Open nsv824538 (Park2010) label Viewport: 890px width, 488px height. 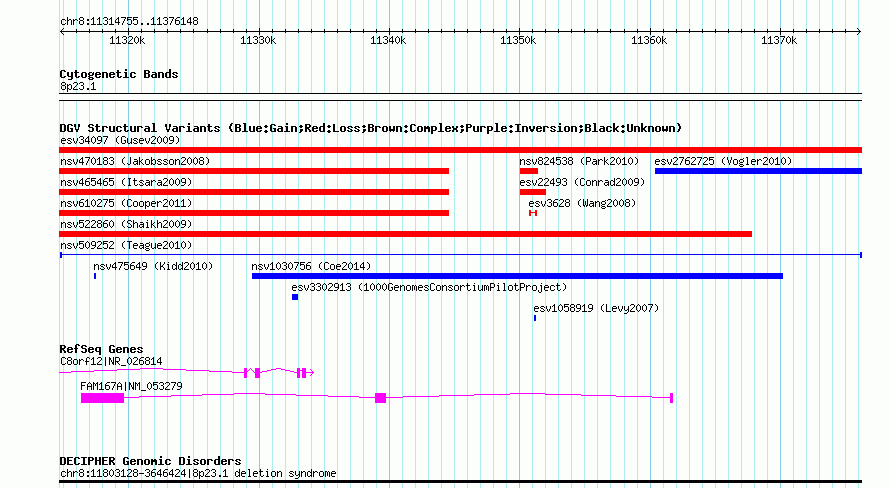point(579,161)
